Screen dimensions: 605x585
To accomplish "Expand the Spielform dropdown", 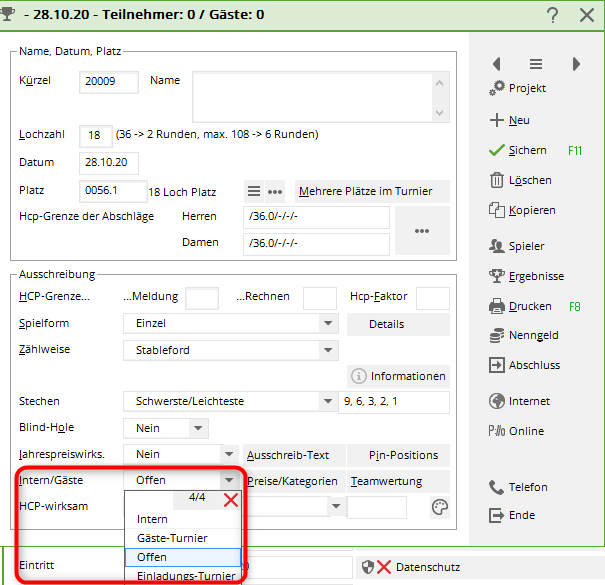I will pos(329,324).
